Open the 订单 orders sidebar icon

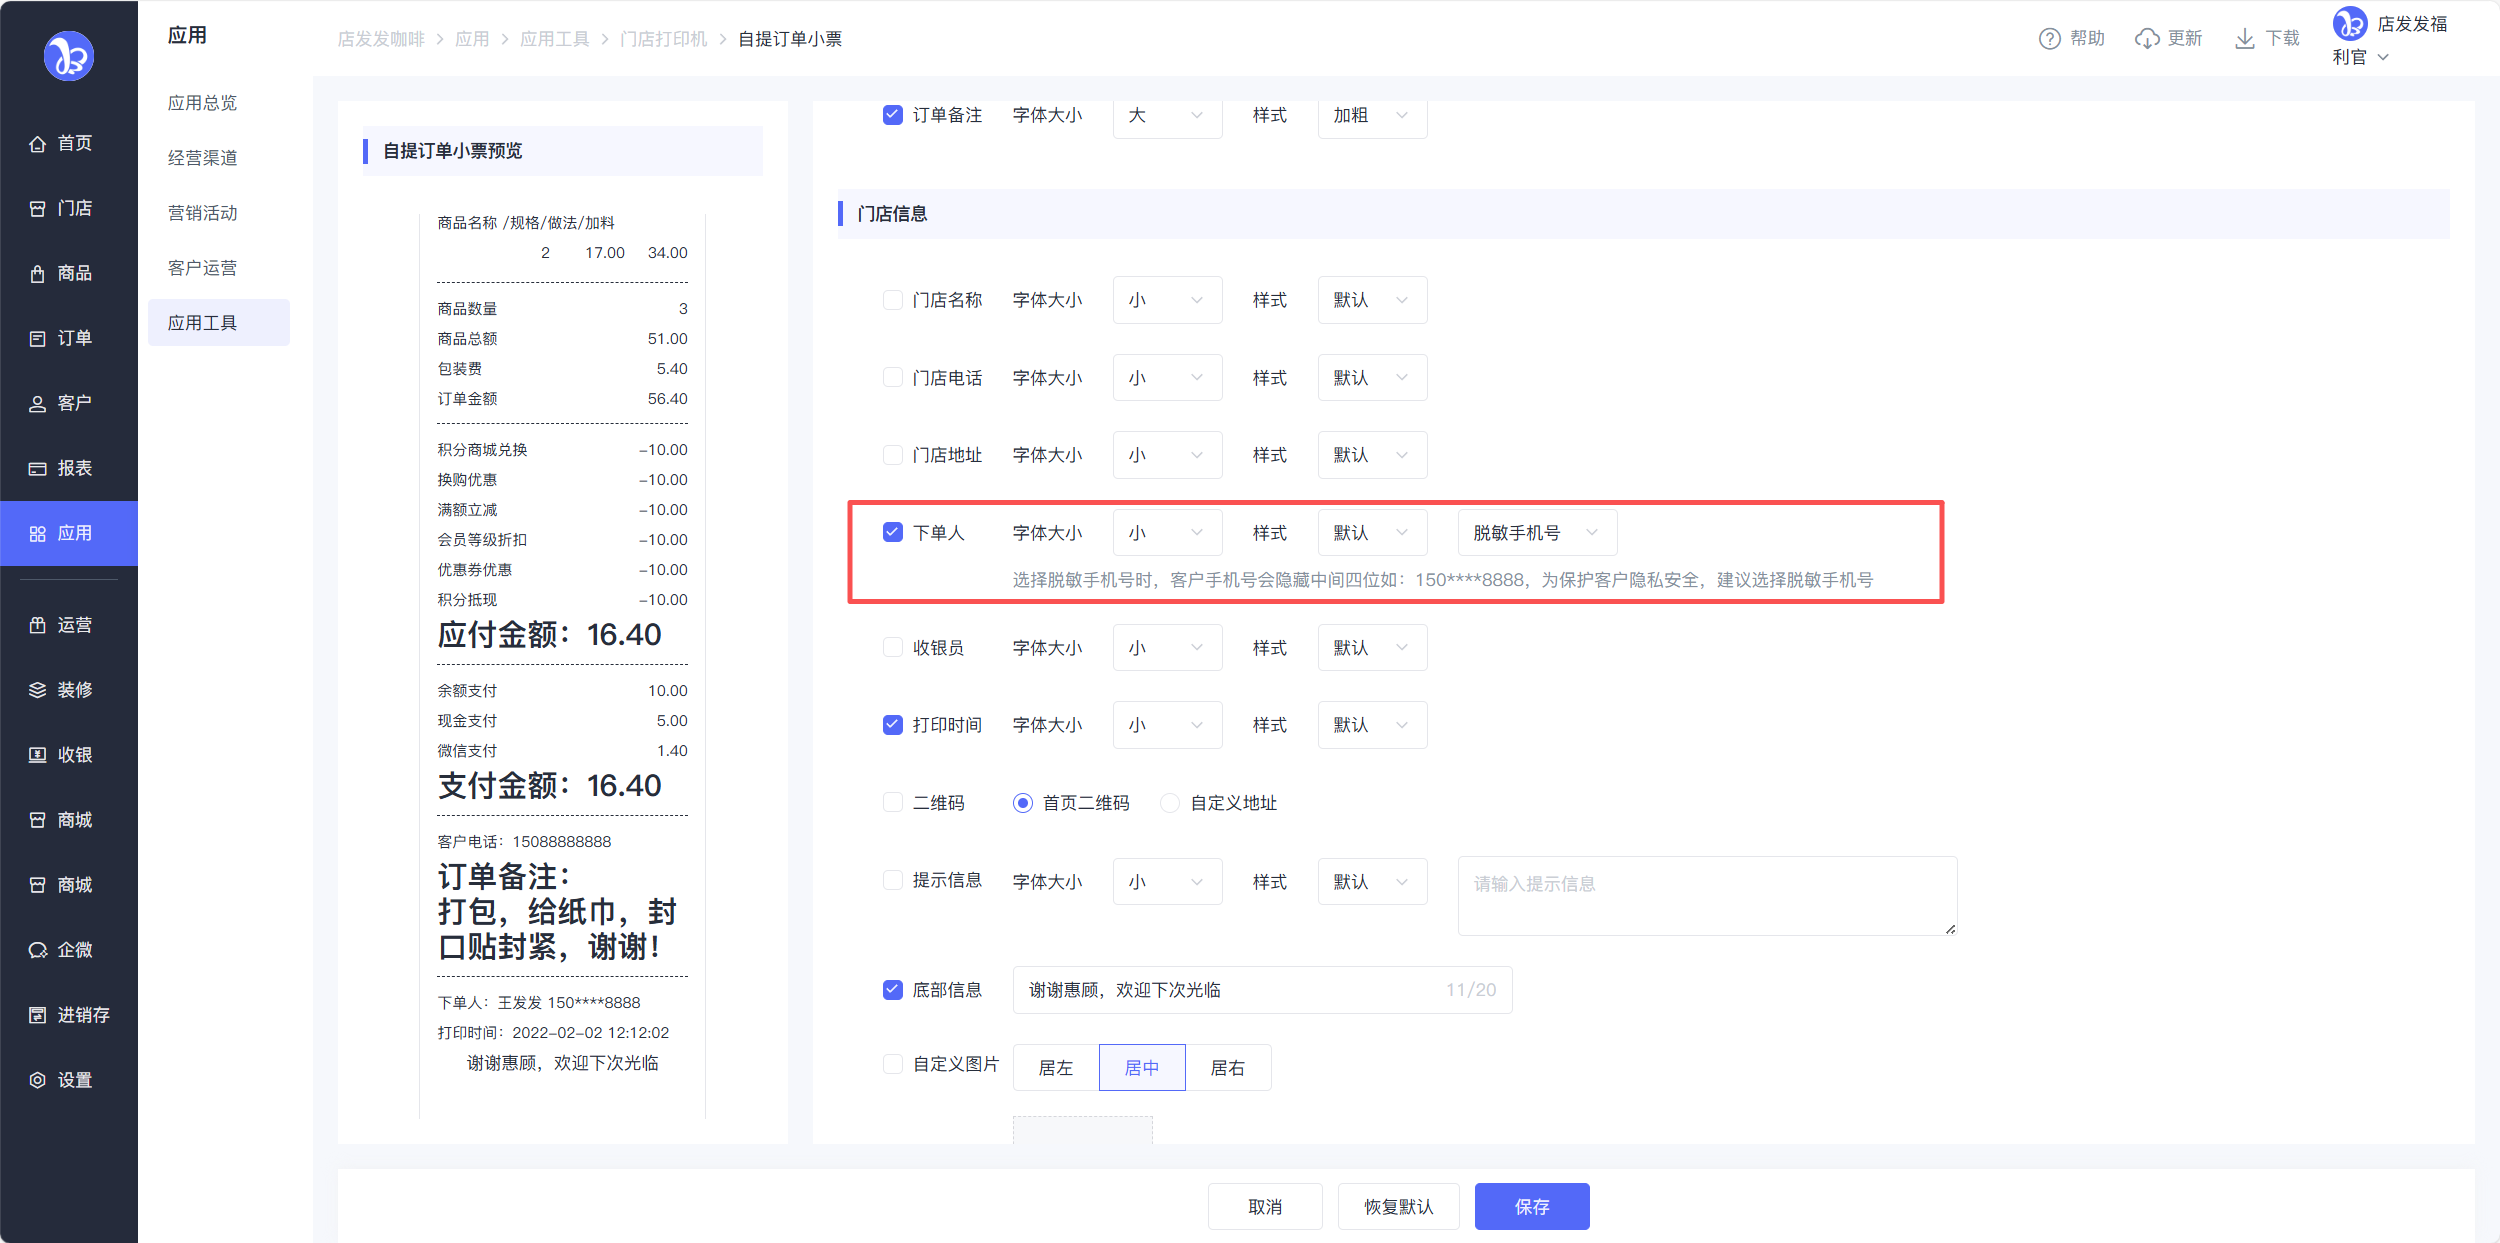tap(38, 339)
